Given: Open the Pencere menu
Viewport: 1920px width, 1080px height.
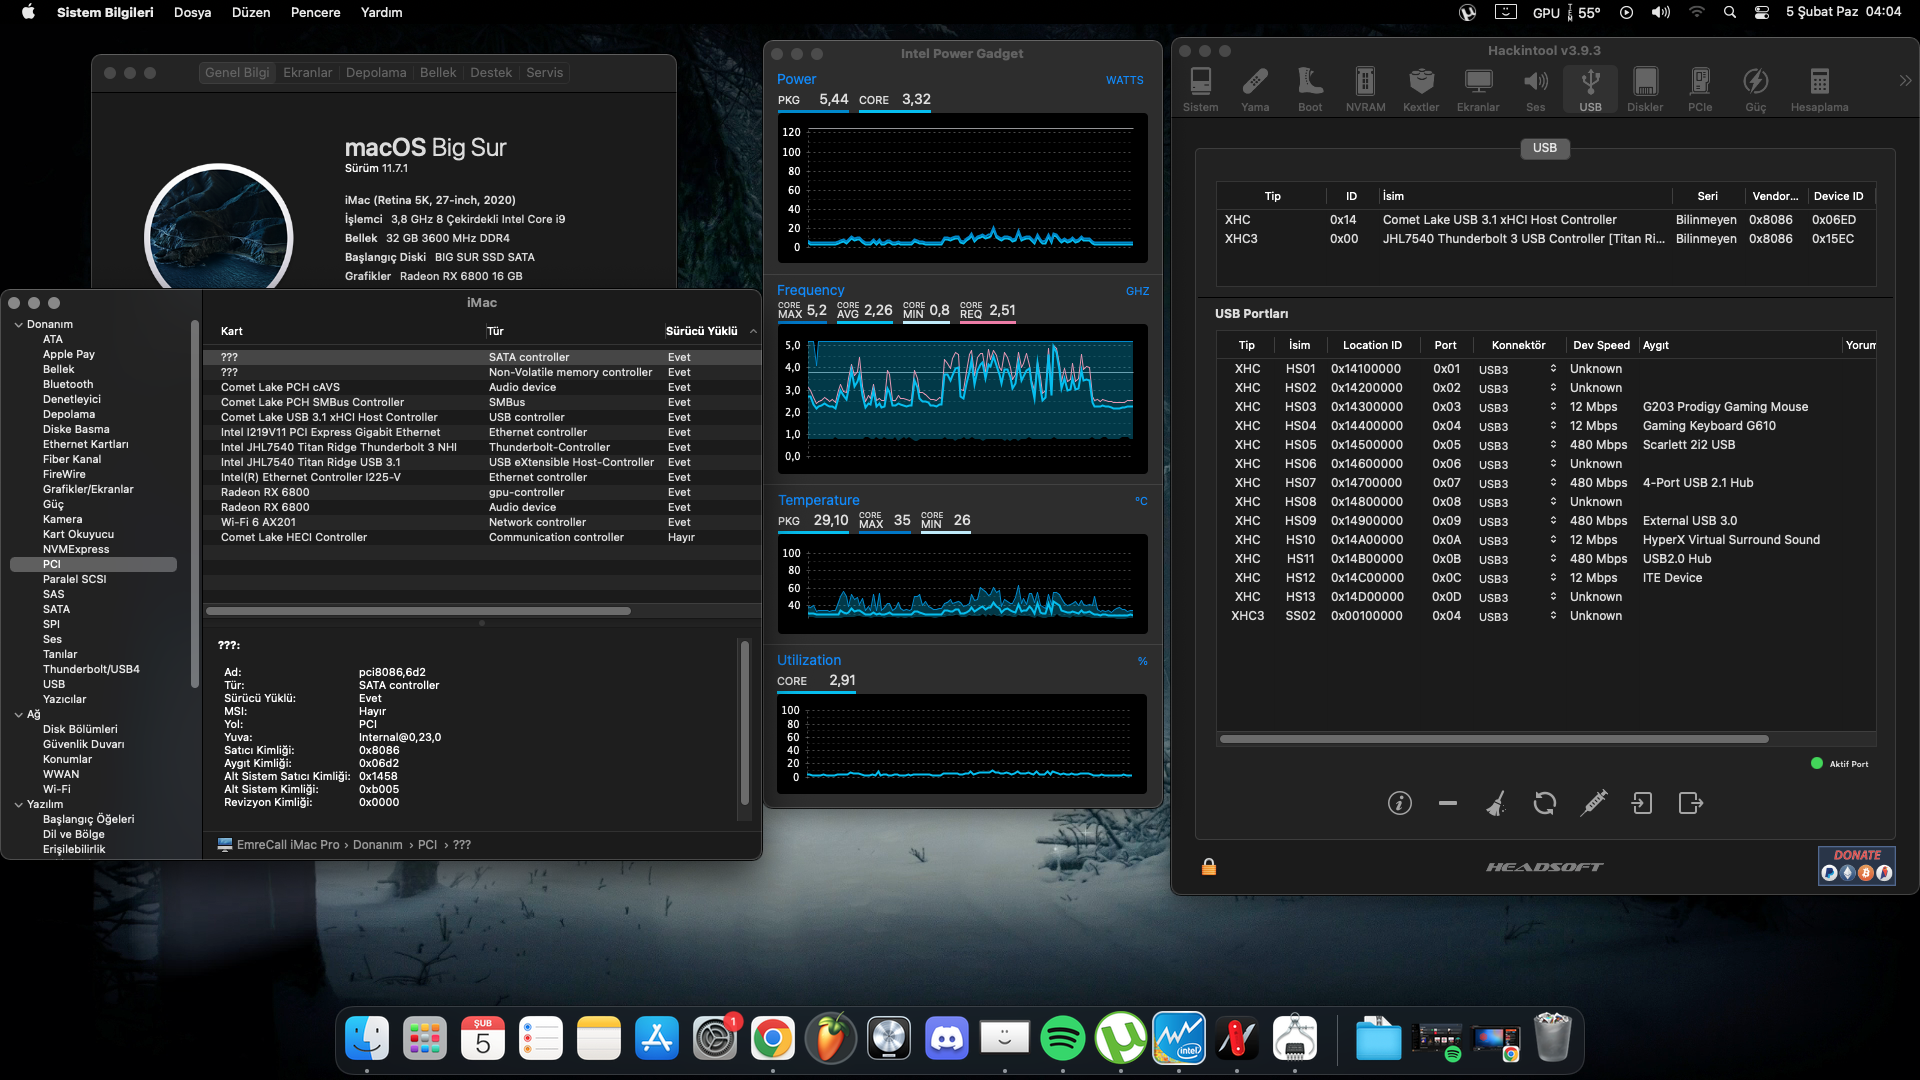Looking at the screenshot, I should point(315,13).
